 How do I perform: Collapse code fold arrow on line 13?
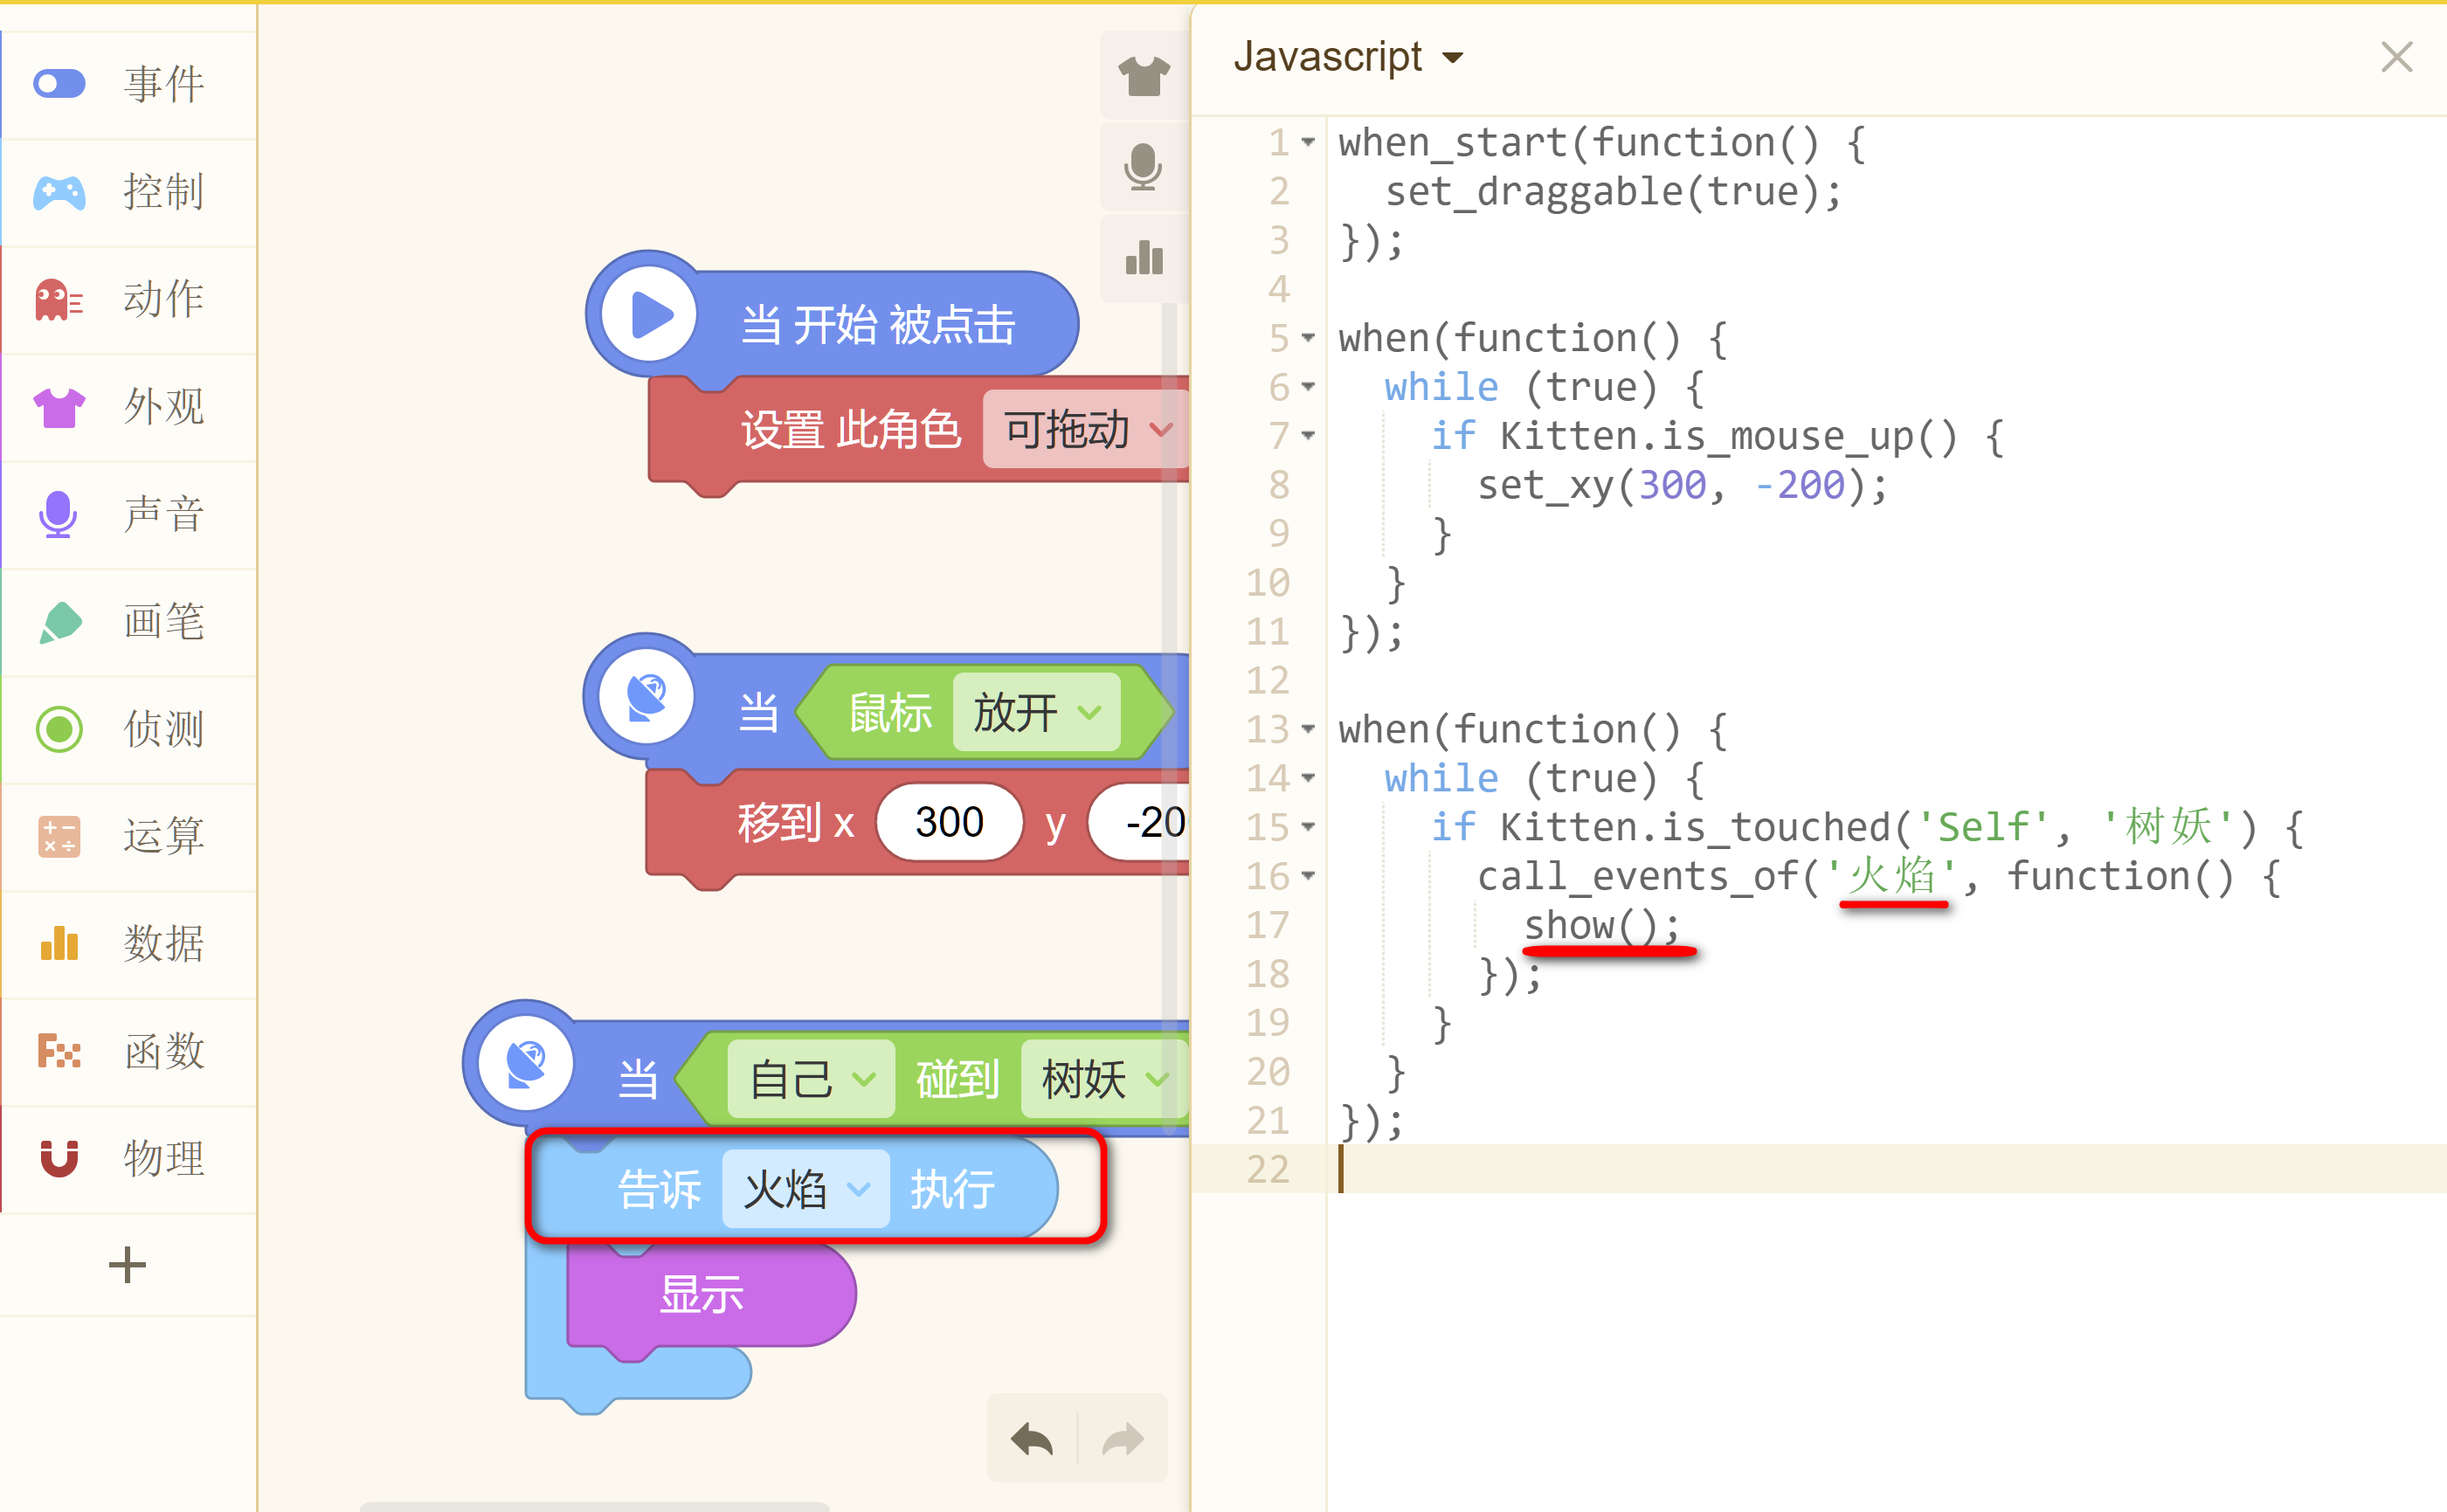pos(1307,729)
